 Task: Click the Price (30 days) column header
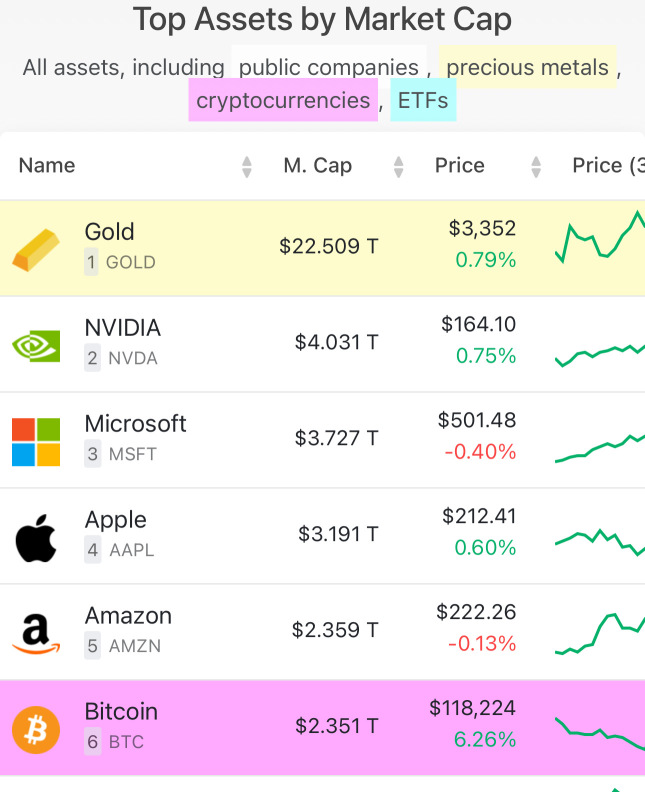pos(608,166)
